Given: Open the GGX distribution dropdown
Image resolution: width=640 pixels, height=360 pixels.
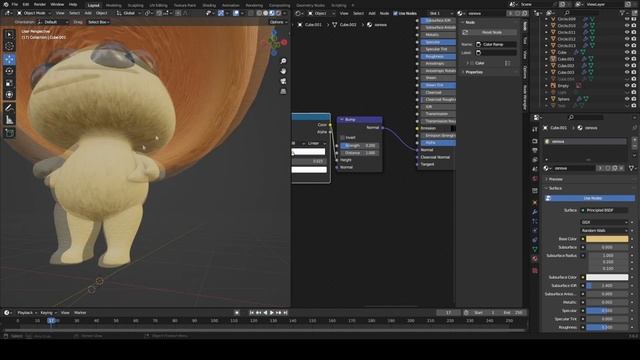Looking at the screenshot, I should [x=604, y=222].
